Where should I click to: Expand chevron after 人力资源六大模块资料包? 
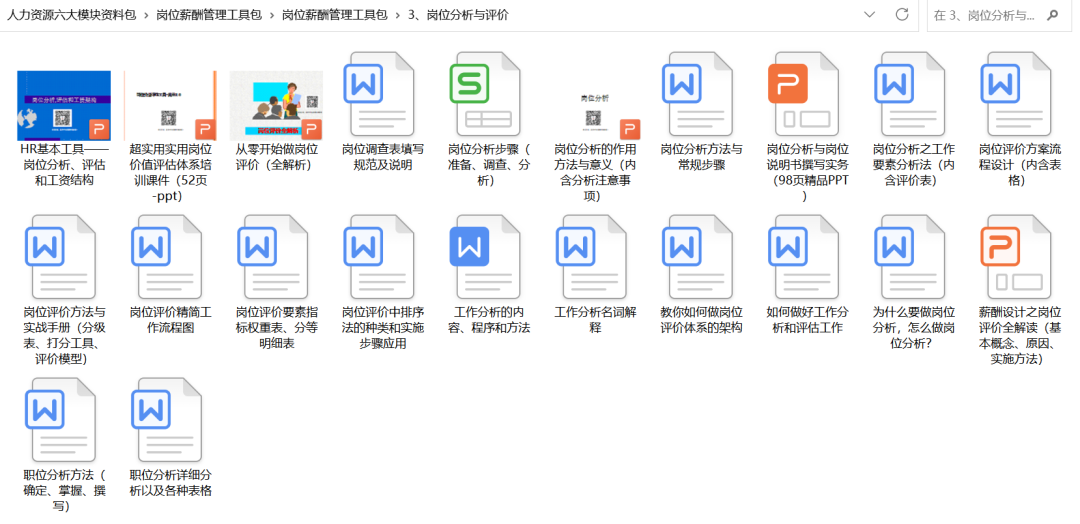[147, 15]
